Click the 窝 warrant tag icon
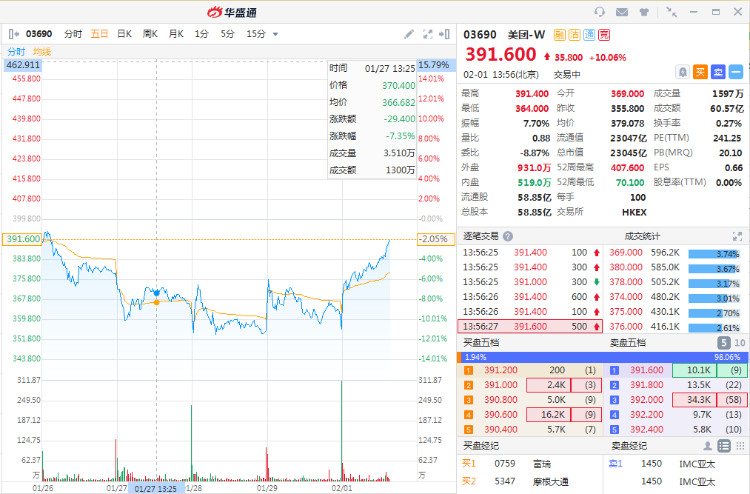Image resolution: width=750 pixels, height=494 pixels. click(x=604, y=35)
